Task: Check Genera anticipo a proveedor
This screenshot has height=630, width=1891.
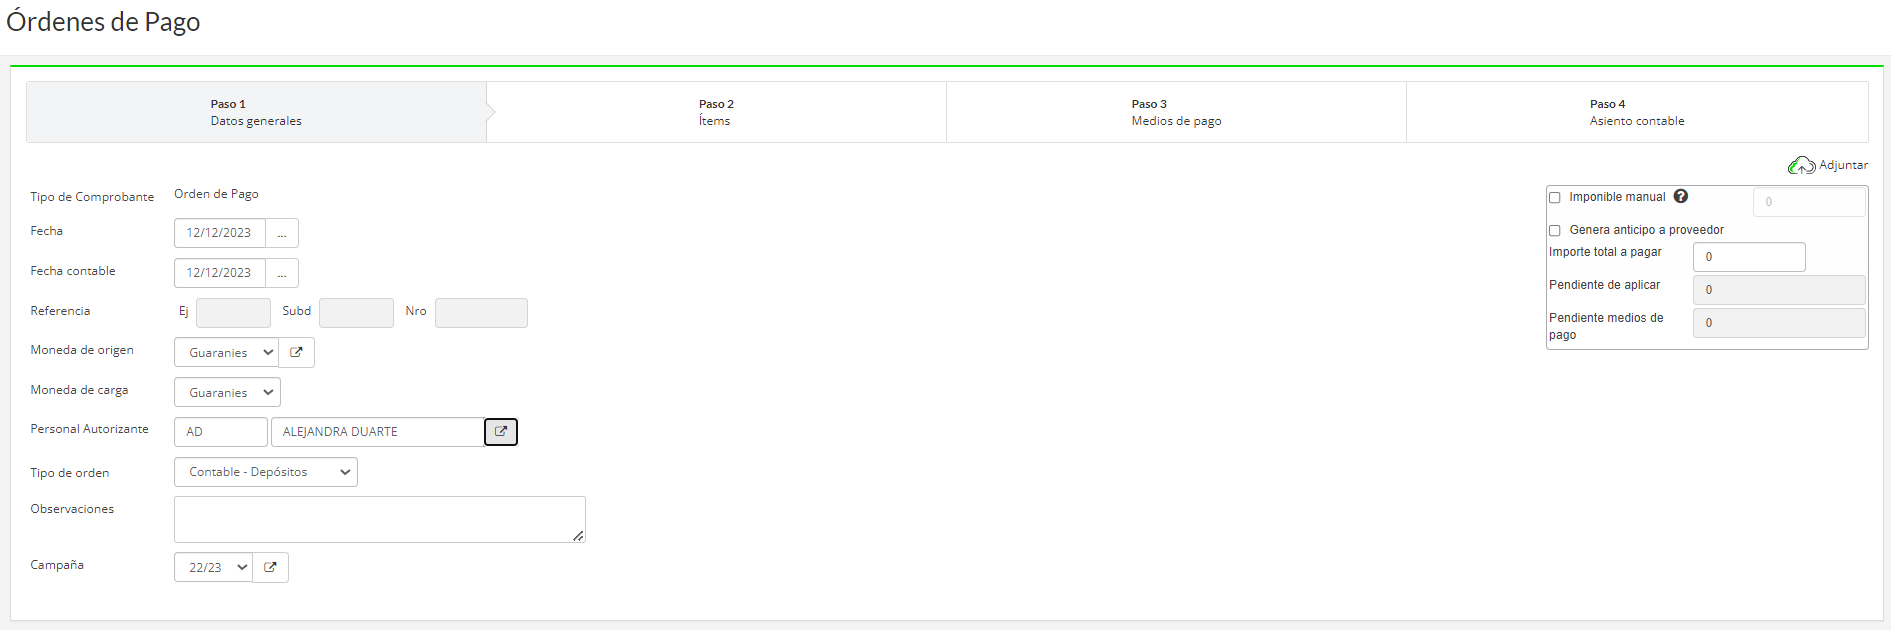Action: point(1555,231)
